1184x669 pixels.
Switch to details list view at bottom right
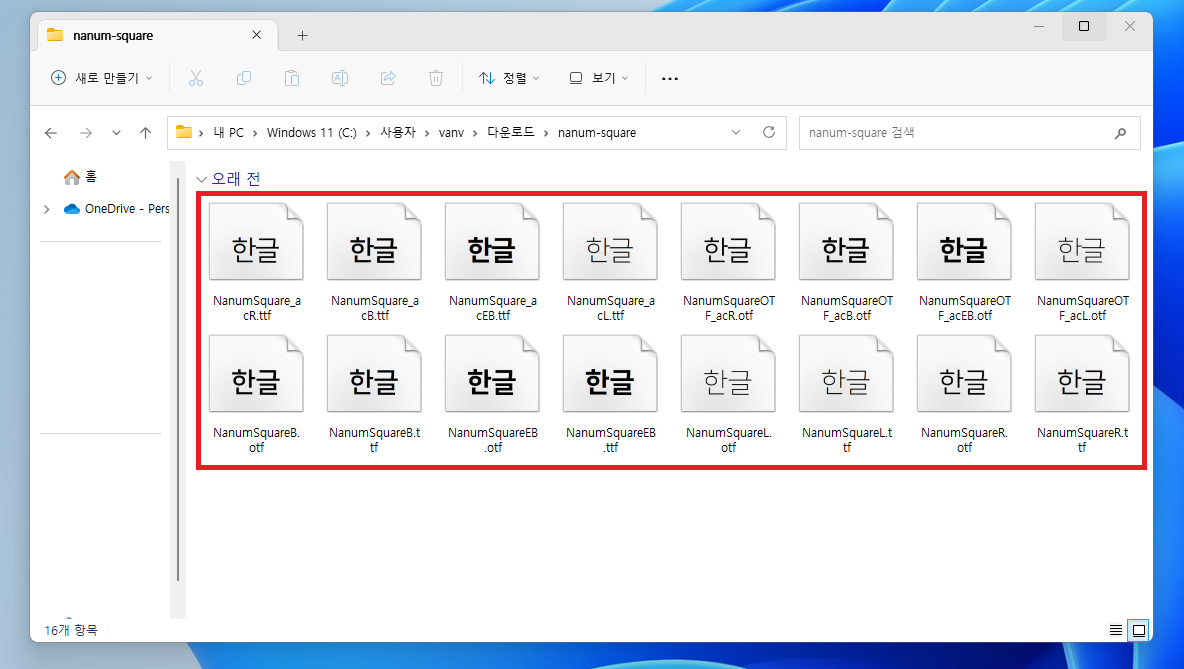(1115, 630)
